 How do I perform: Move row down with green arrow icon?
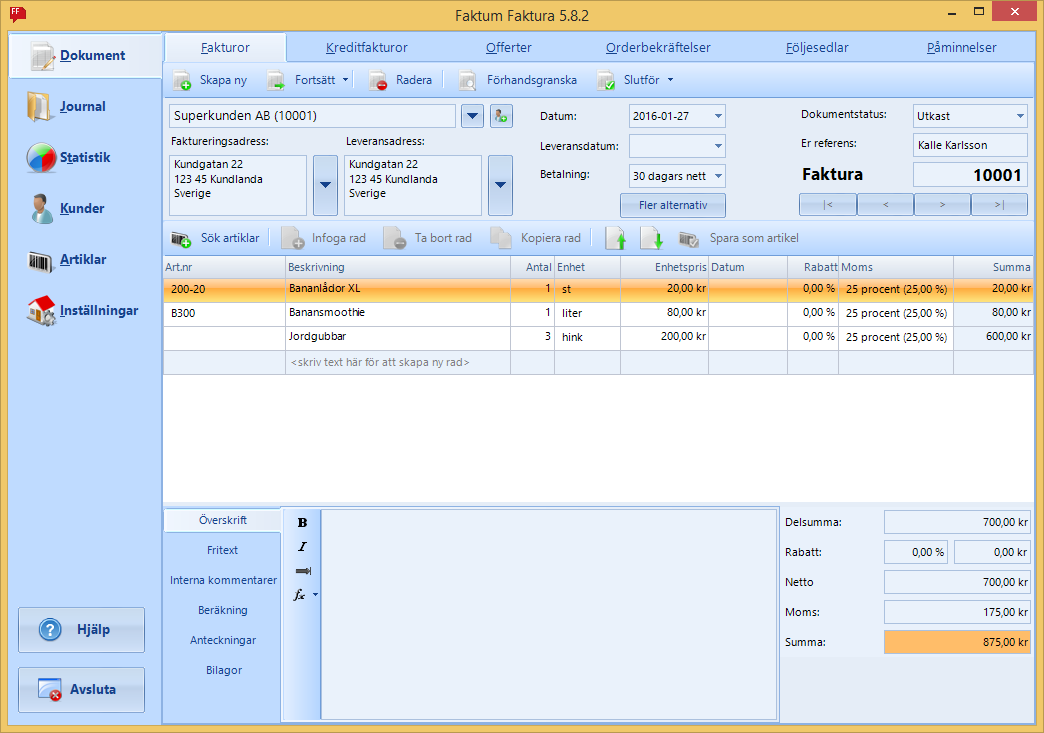click(651, 238)
